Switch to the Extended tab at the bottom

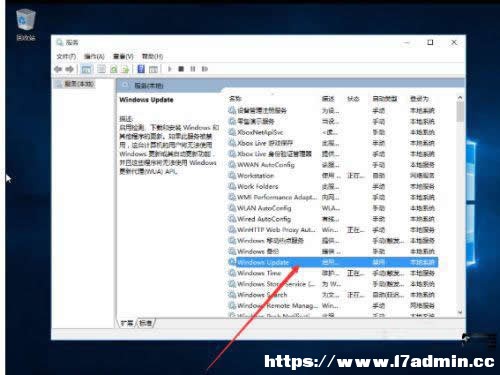coord(127,323)
